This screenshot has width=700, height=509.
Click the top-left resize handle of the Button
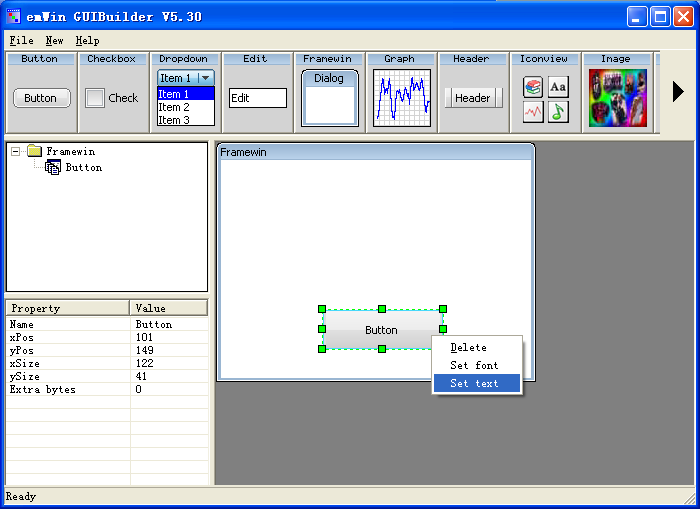click(322, 309)
